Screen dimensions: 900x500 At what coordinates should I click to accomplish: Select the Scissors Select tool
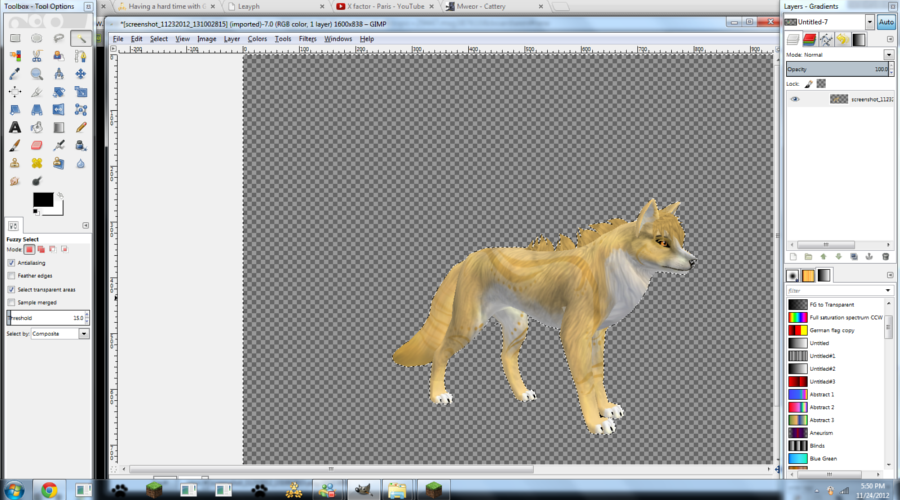click(x=37, y=56)
